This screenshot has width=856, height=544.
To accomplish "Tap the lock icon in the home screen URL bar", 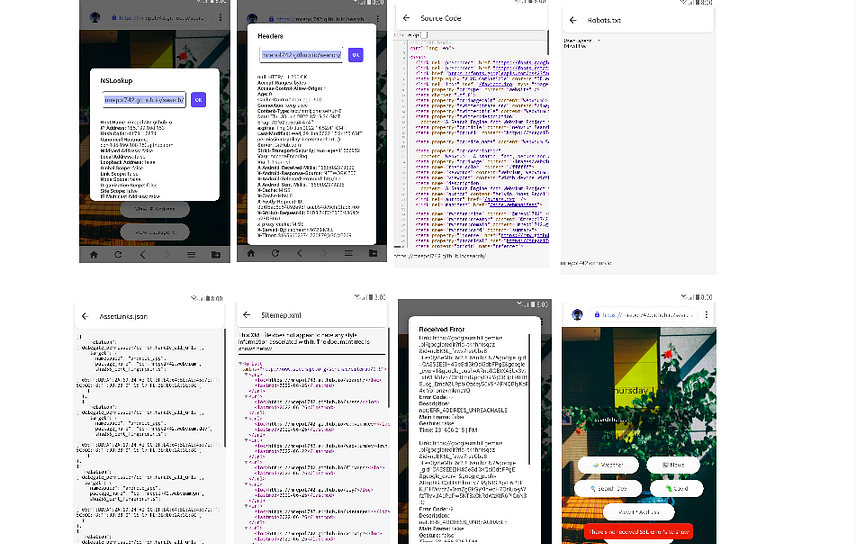I will (597, 315).
